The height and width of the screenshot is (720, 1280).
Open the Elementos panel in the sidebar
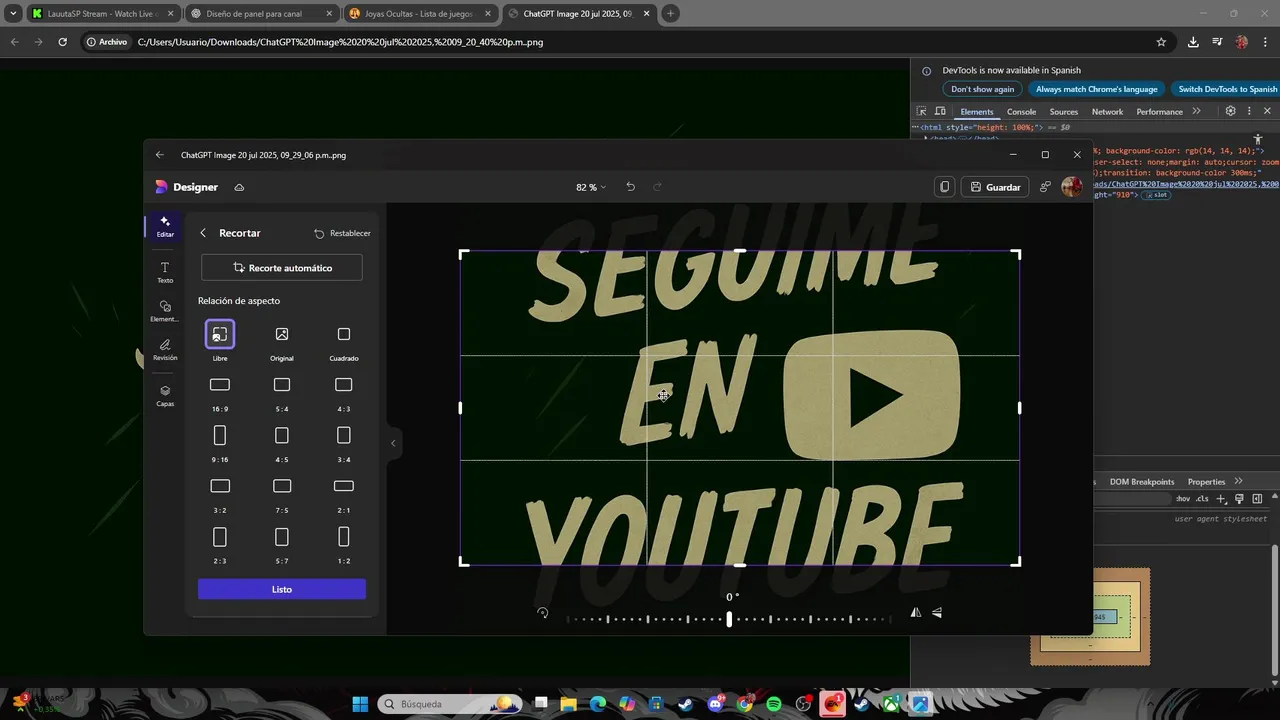165,311
